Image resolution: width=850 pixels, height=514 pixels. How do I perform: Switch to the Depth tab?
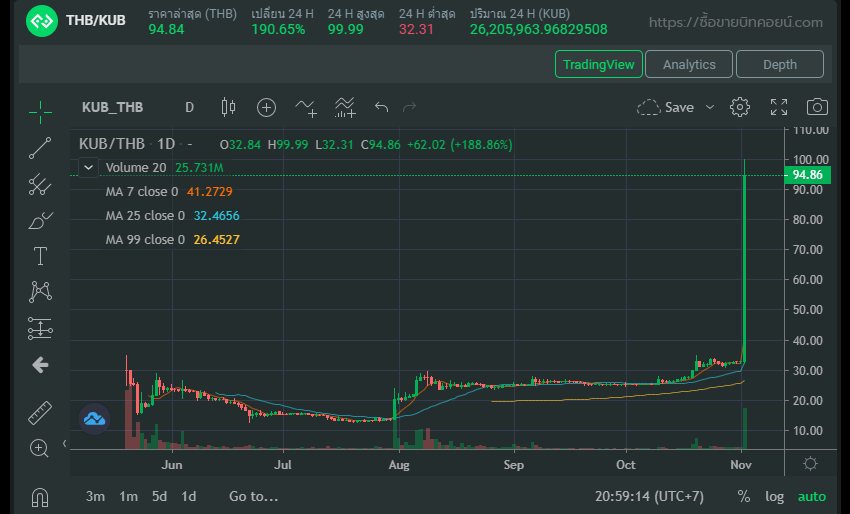pos(780,64)
